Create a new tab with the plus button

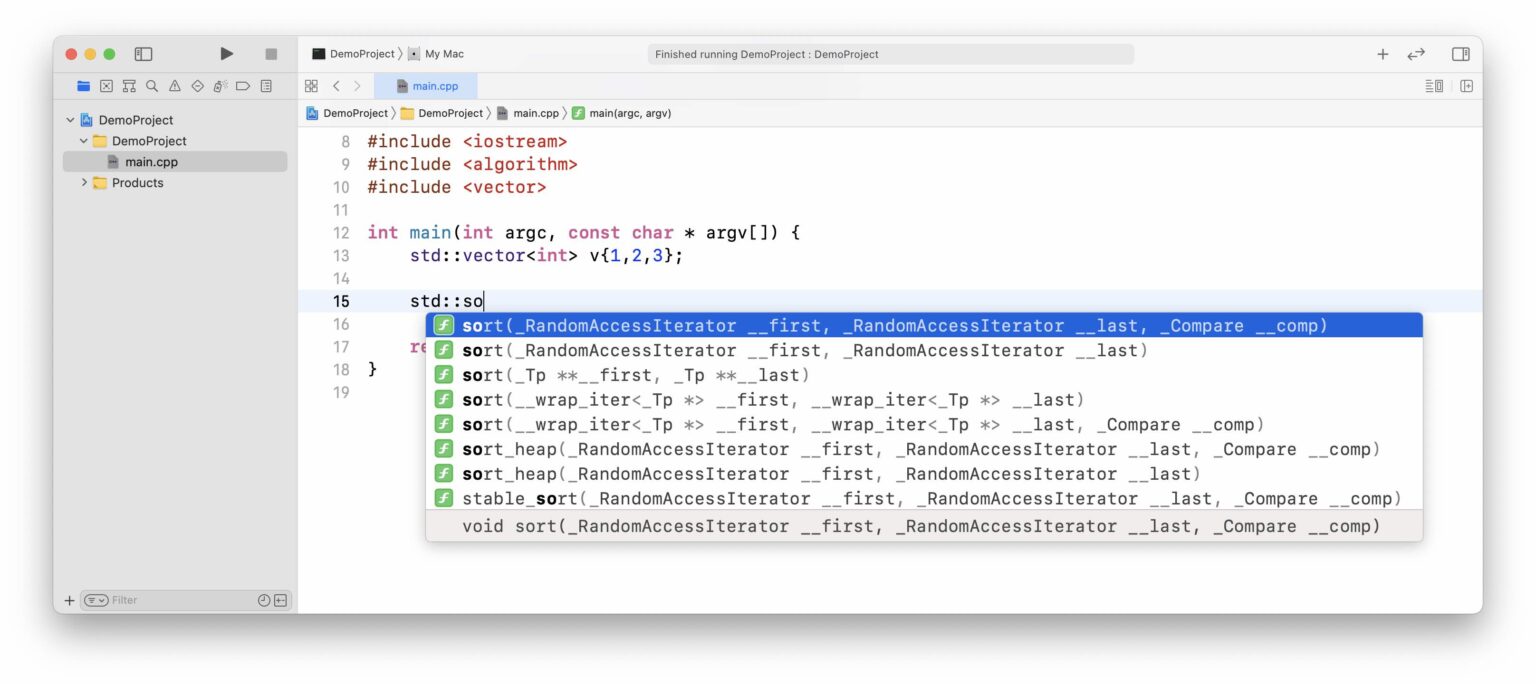click(x=1383, y=54)
